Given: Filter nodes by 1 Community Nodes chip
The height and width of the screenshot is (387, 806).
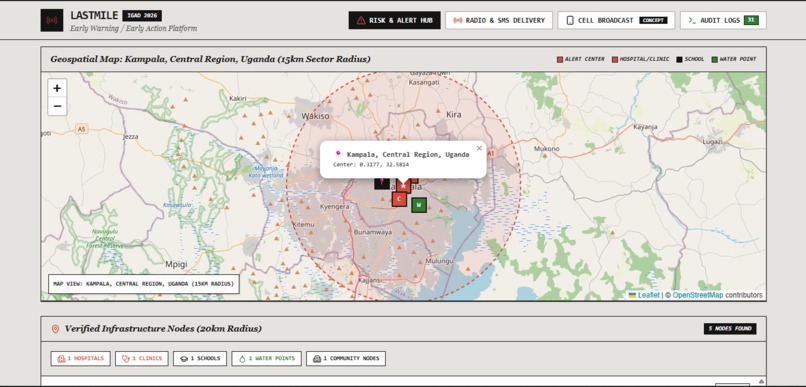Looking at the screenshot, I should click(x=346, y=358).
